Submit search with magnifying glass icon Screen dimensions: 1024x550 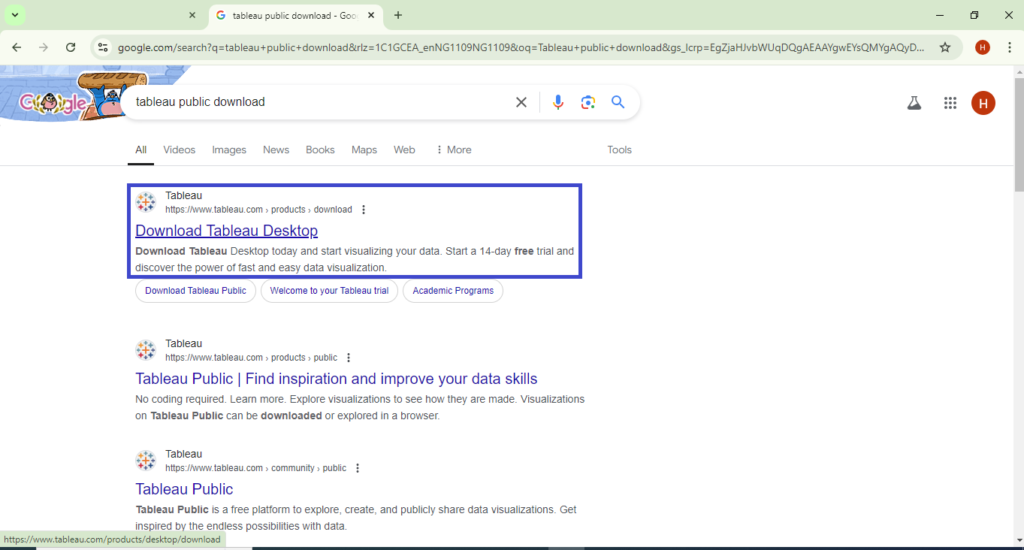click(x=618, y=102)
